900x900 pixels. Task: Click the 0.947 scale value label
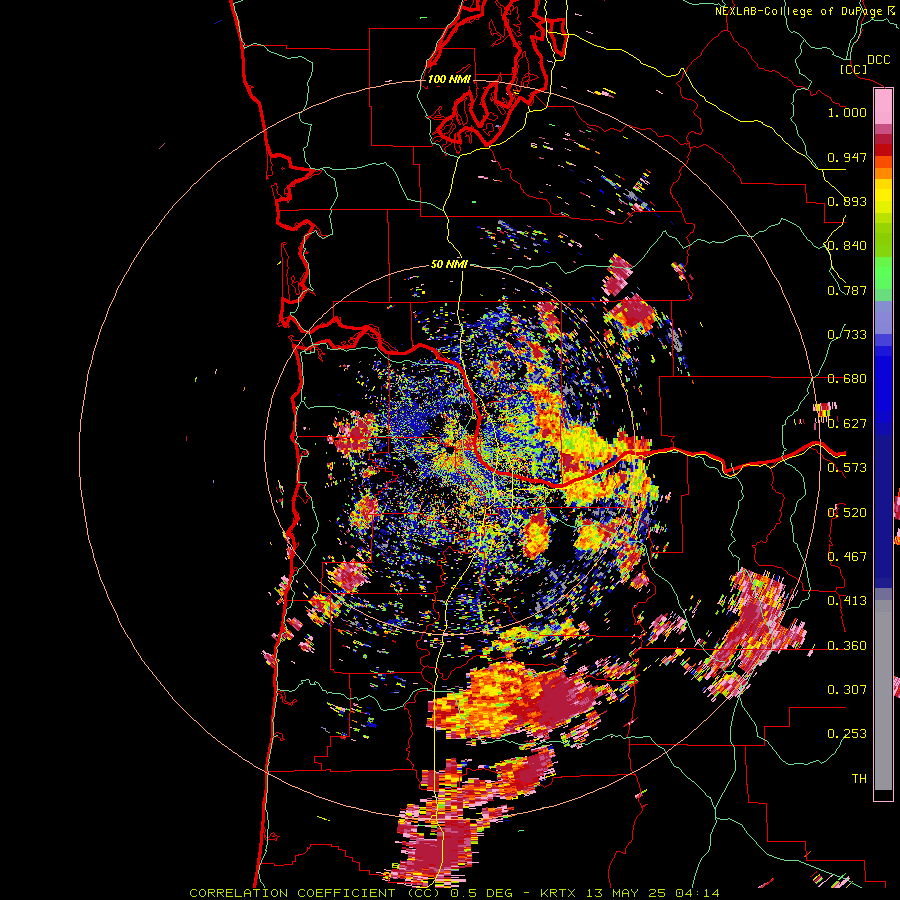point(847,157)
